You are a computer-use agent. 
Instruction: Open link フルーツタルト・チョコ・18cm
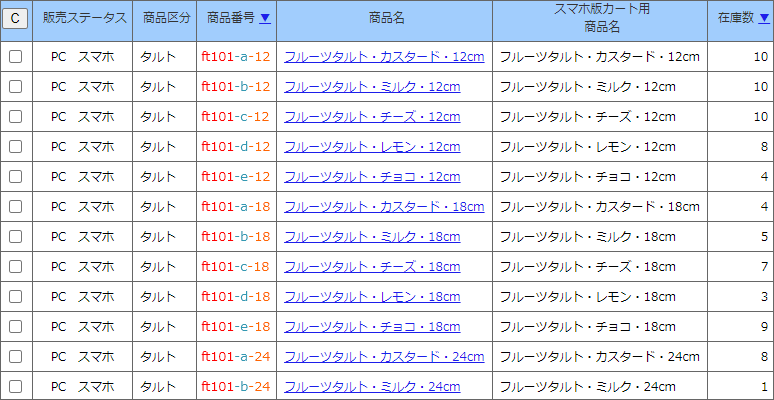click(372, 326)
